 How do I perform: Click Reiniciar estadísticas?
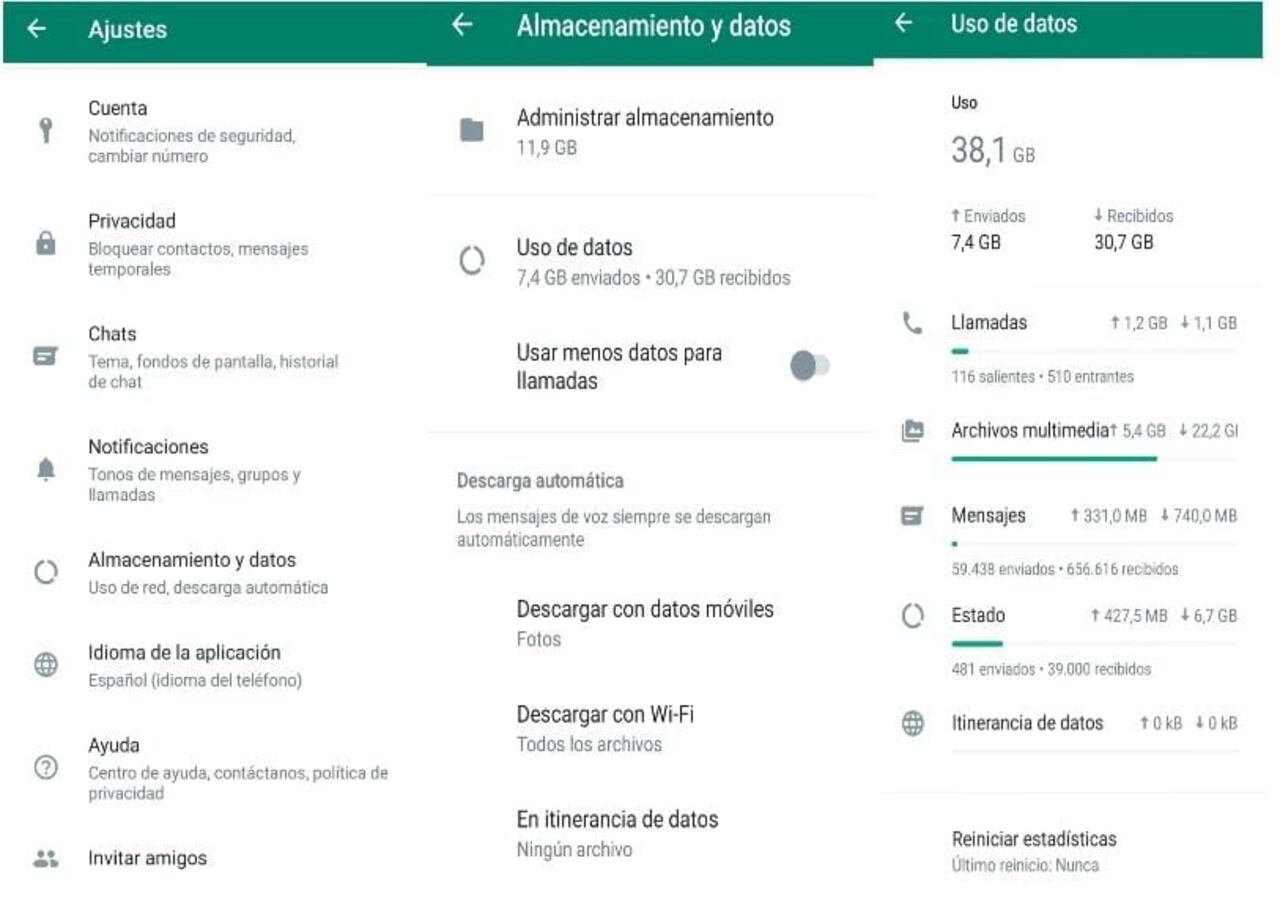coord(1036,840)
